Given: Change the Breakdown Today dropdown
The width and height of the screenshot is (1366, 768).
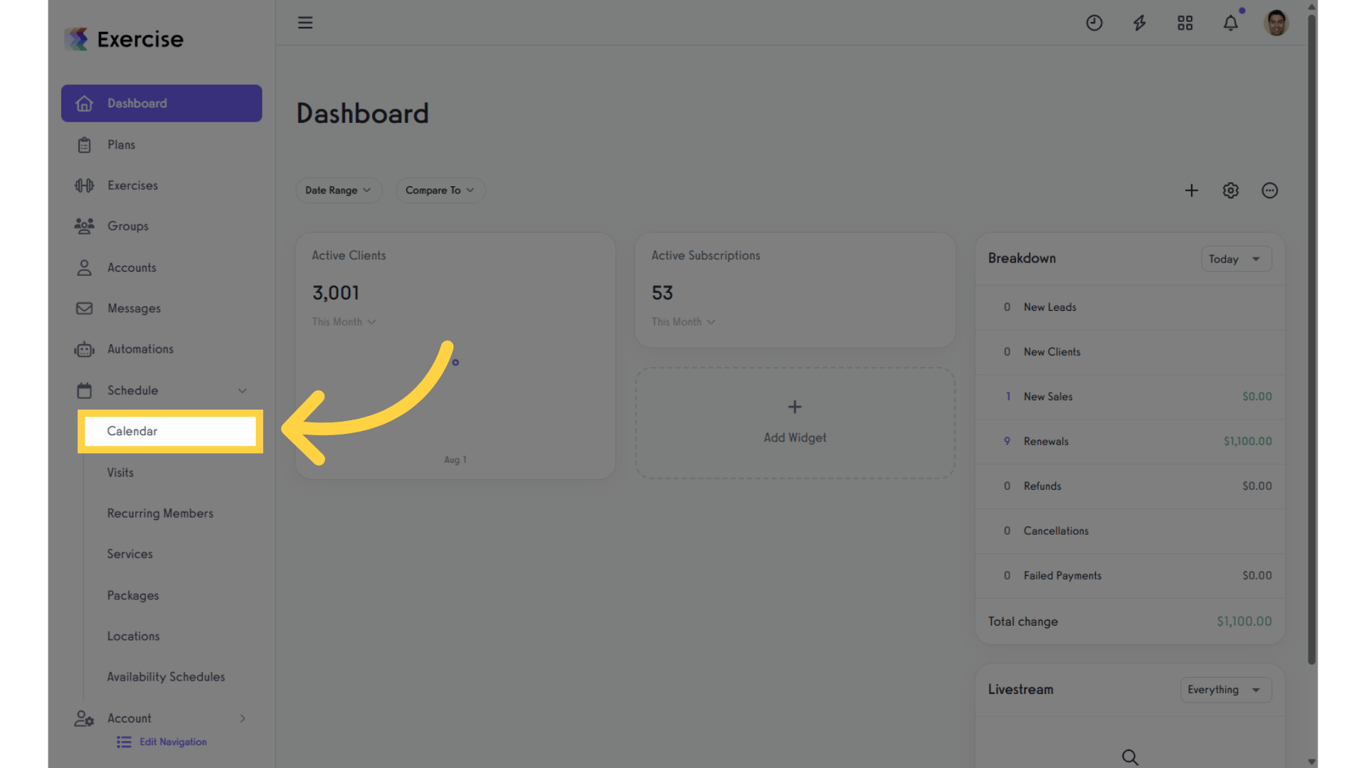Looking at the screenshot, I should (1235, 259).
